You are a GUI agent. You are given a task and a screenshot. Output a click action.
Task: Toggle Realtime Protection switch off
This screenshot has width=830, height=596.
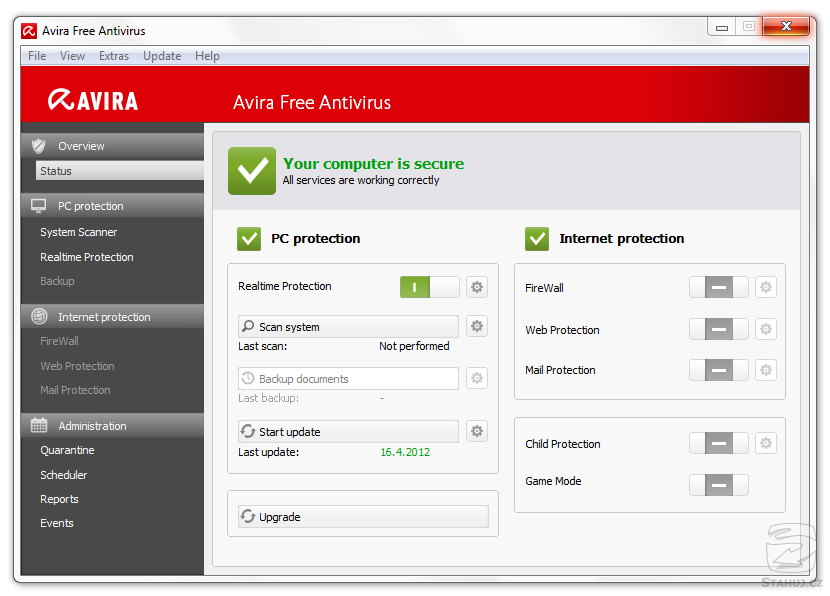(429, 287)
